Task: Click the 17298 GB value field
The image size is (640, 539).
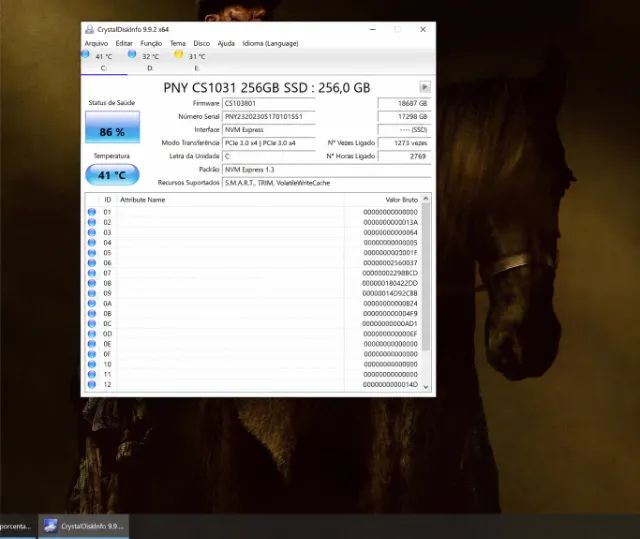Action: 404,116
